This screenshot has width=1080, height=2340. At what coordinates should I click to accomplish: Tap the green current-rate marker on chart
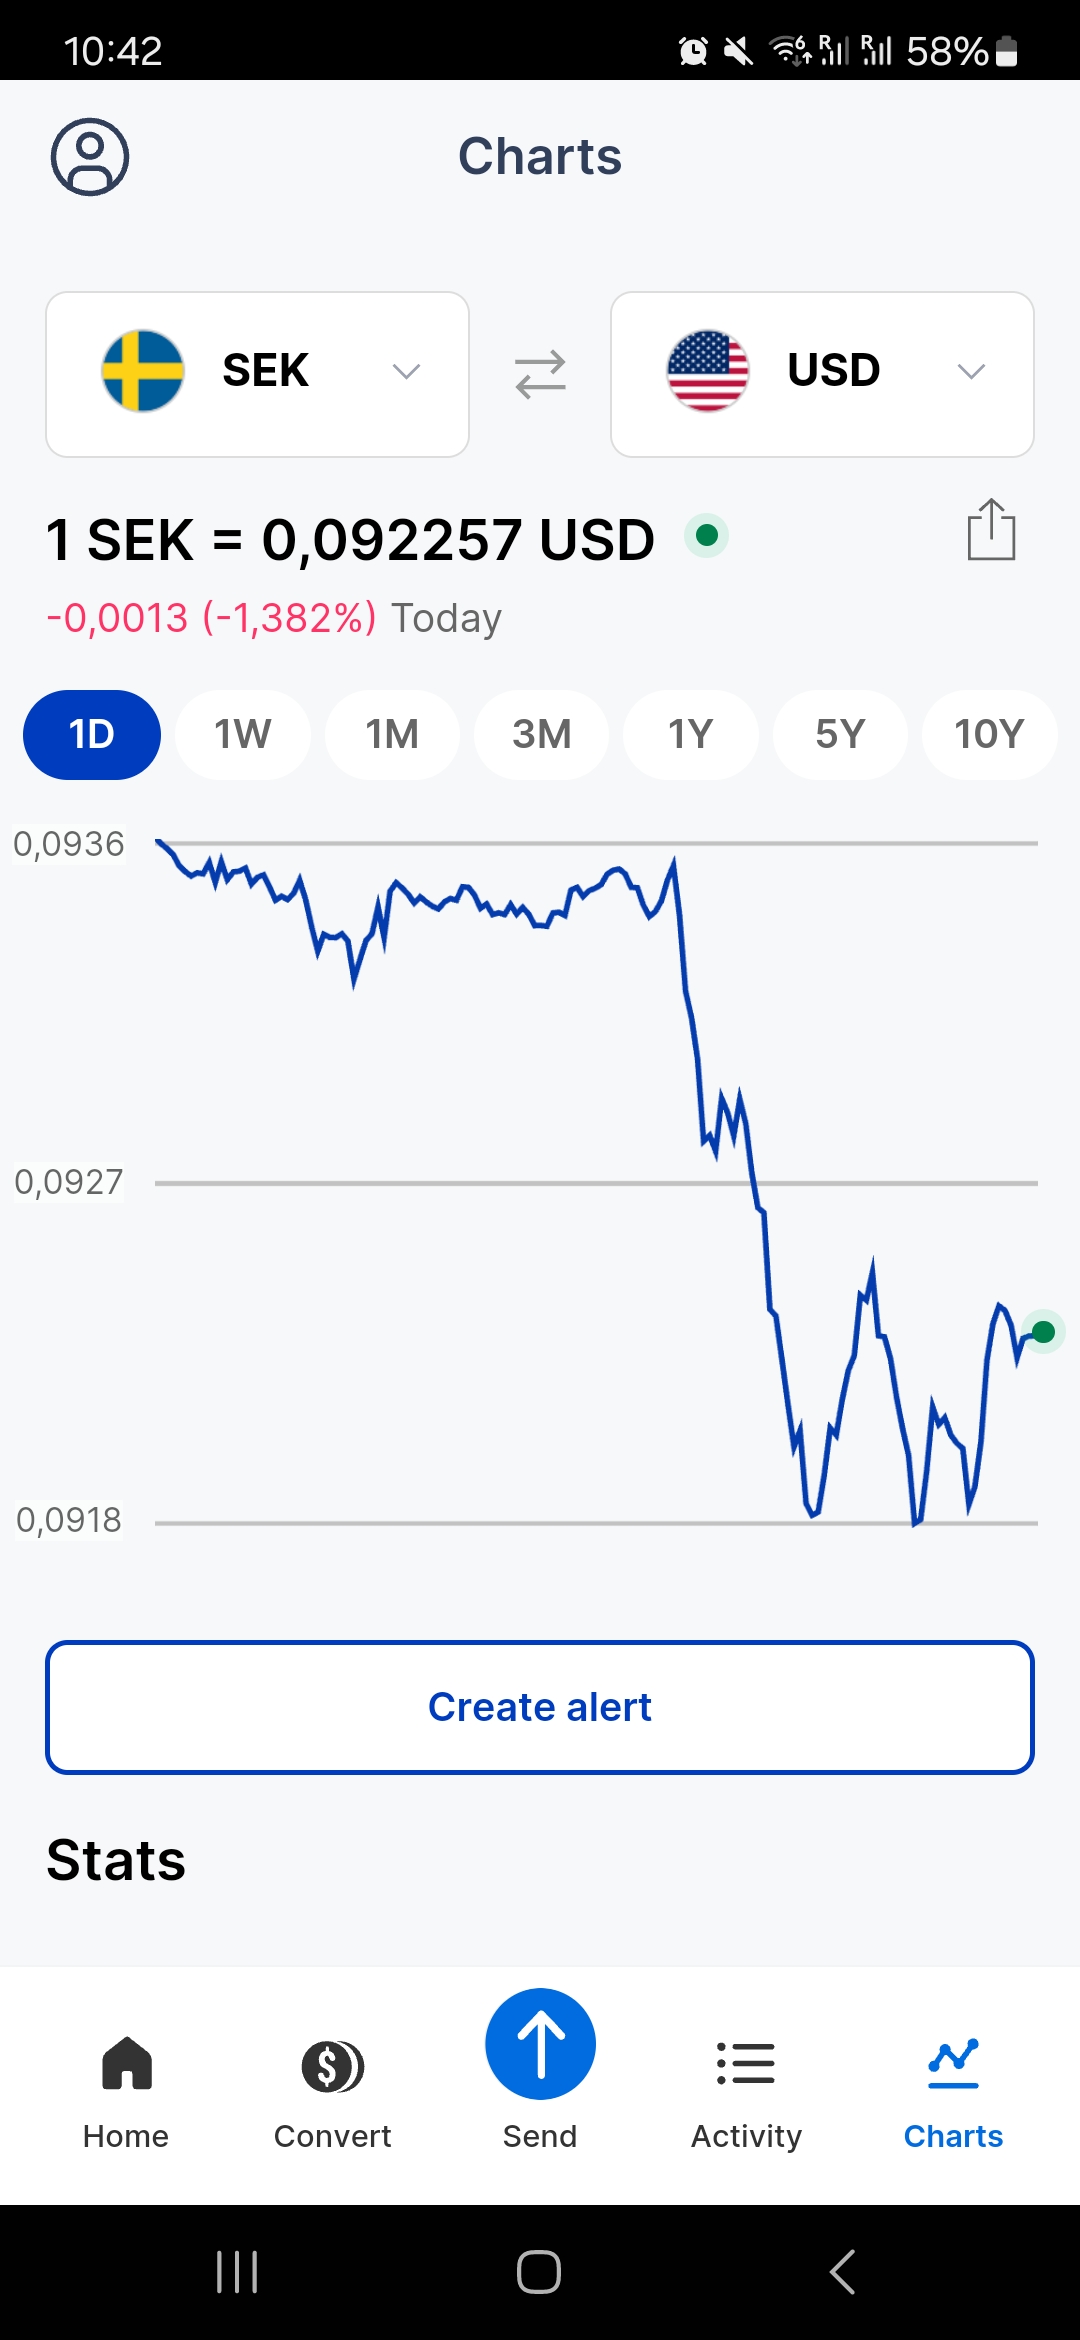pos(1043,1332)
